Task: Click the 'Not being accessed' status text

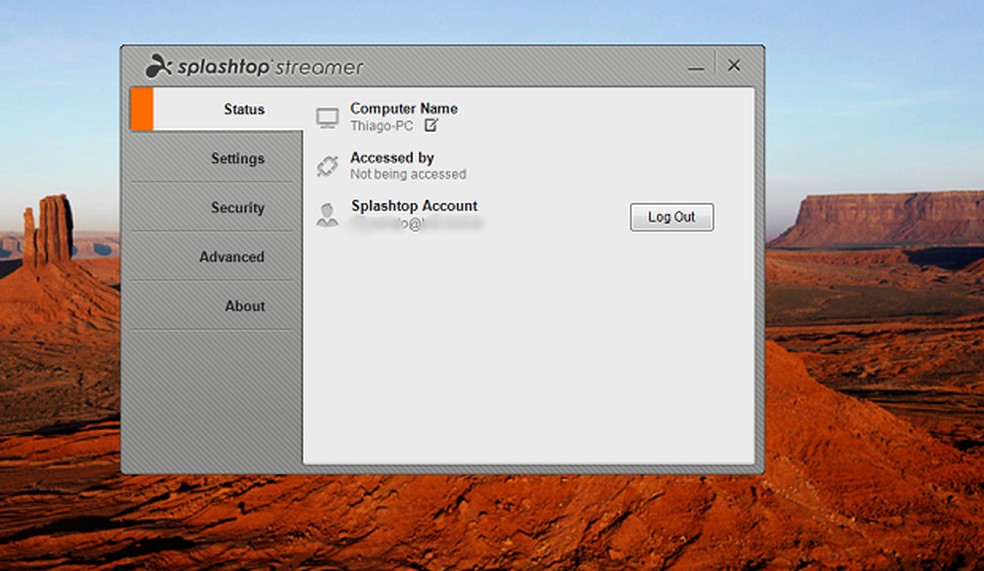Action: point(408,174)
